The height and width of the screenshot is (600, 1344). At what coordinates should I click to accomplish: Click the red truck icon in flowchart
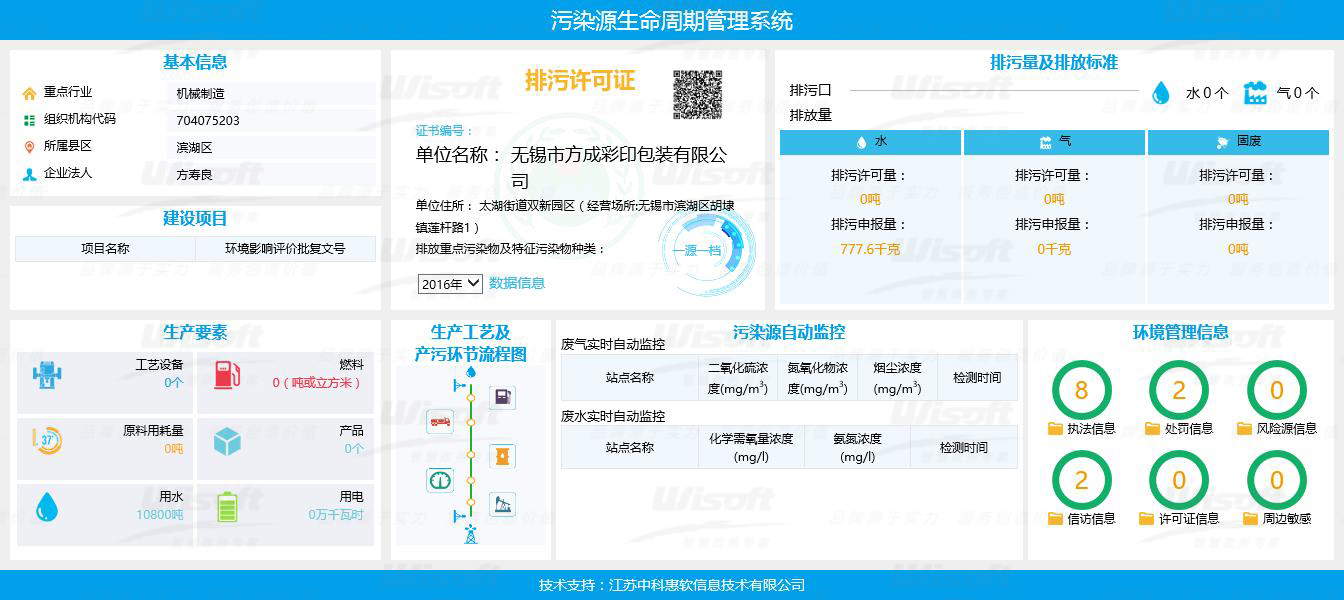click(x=440, y=421)
